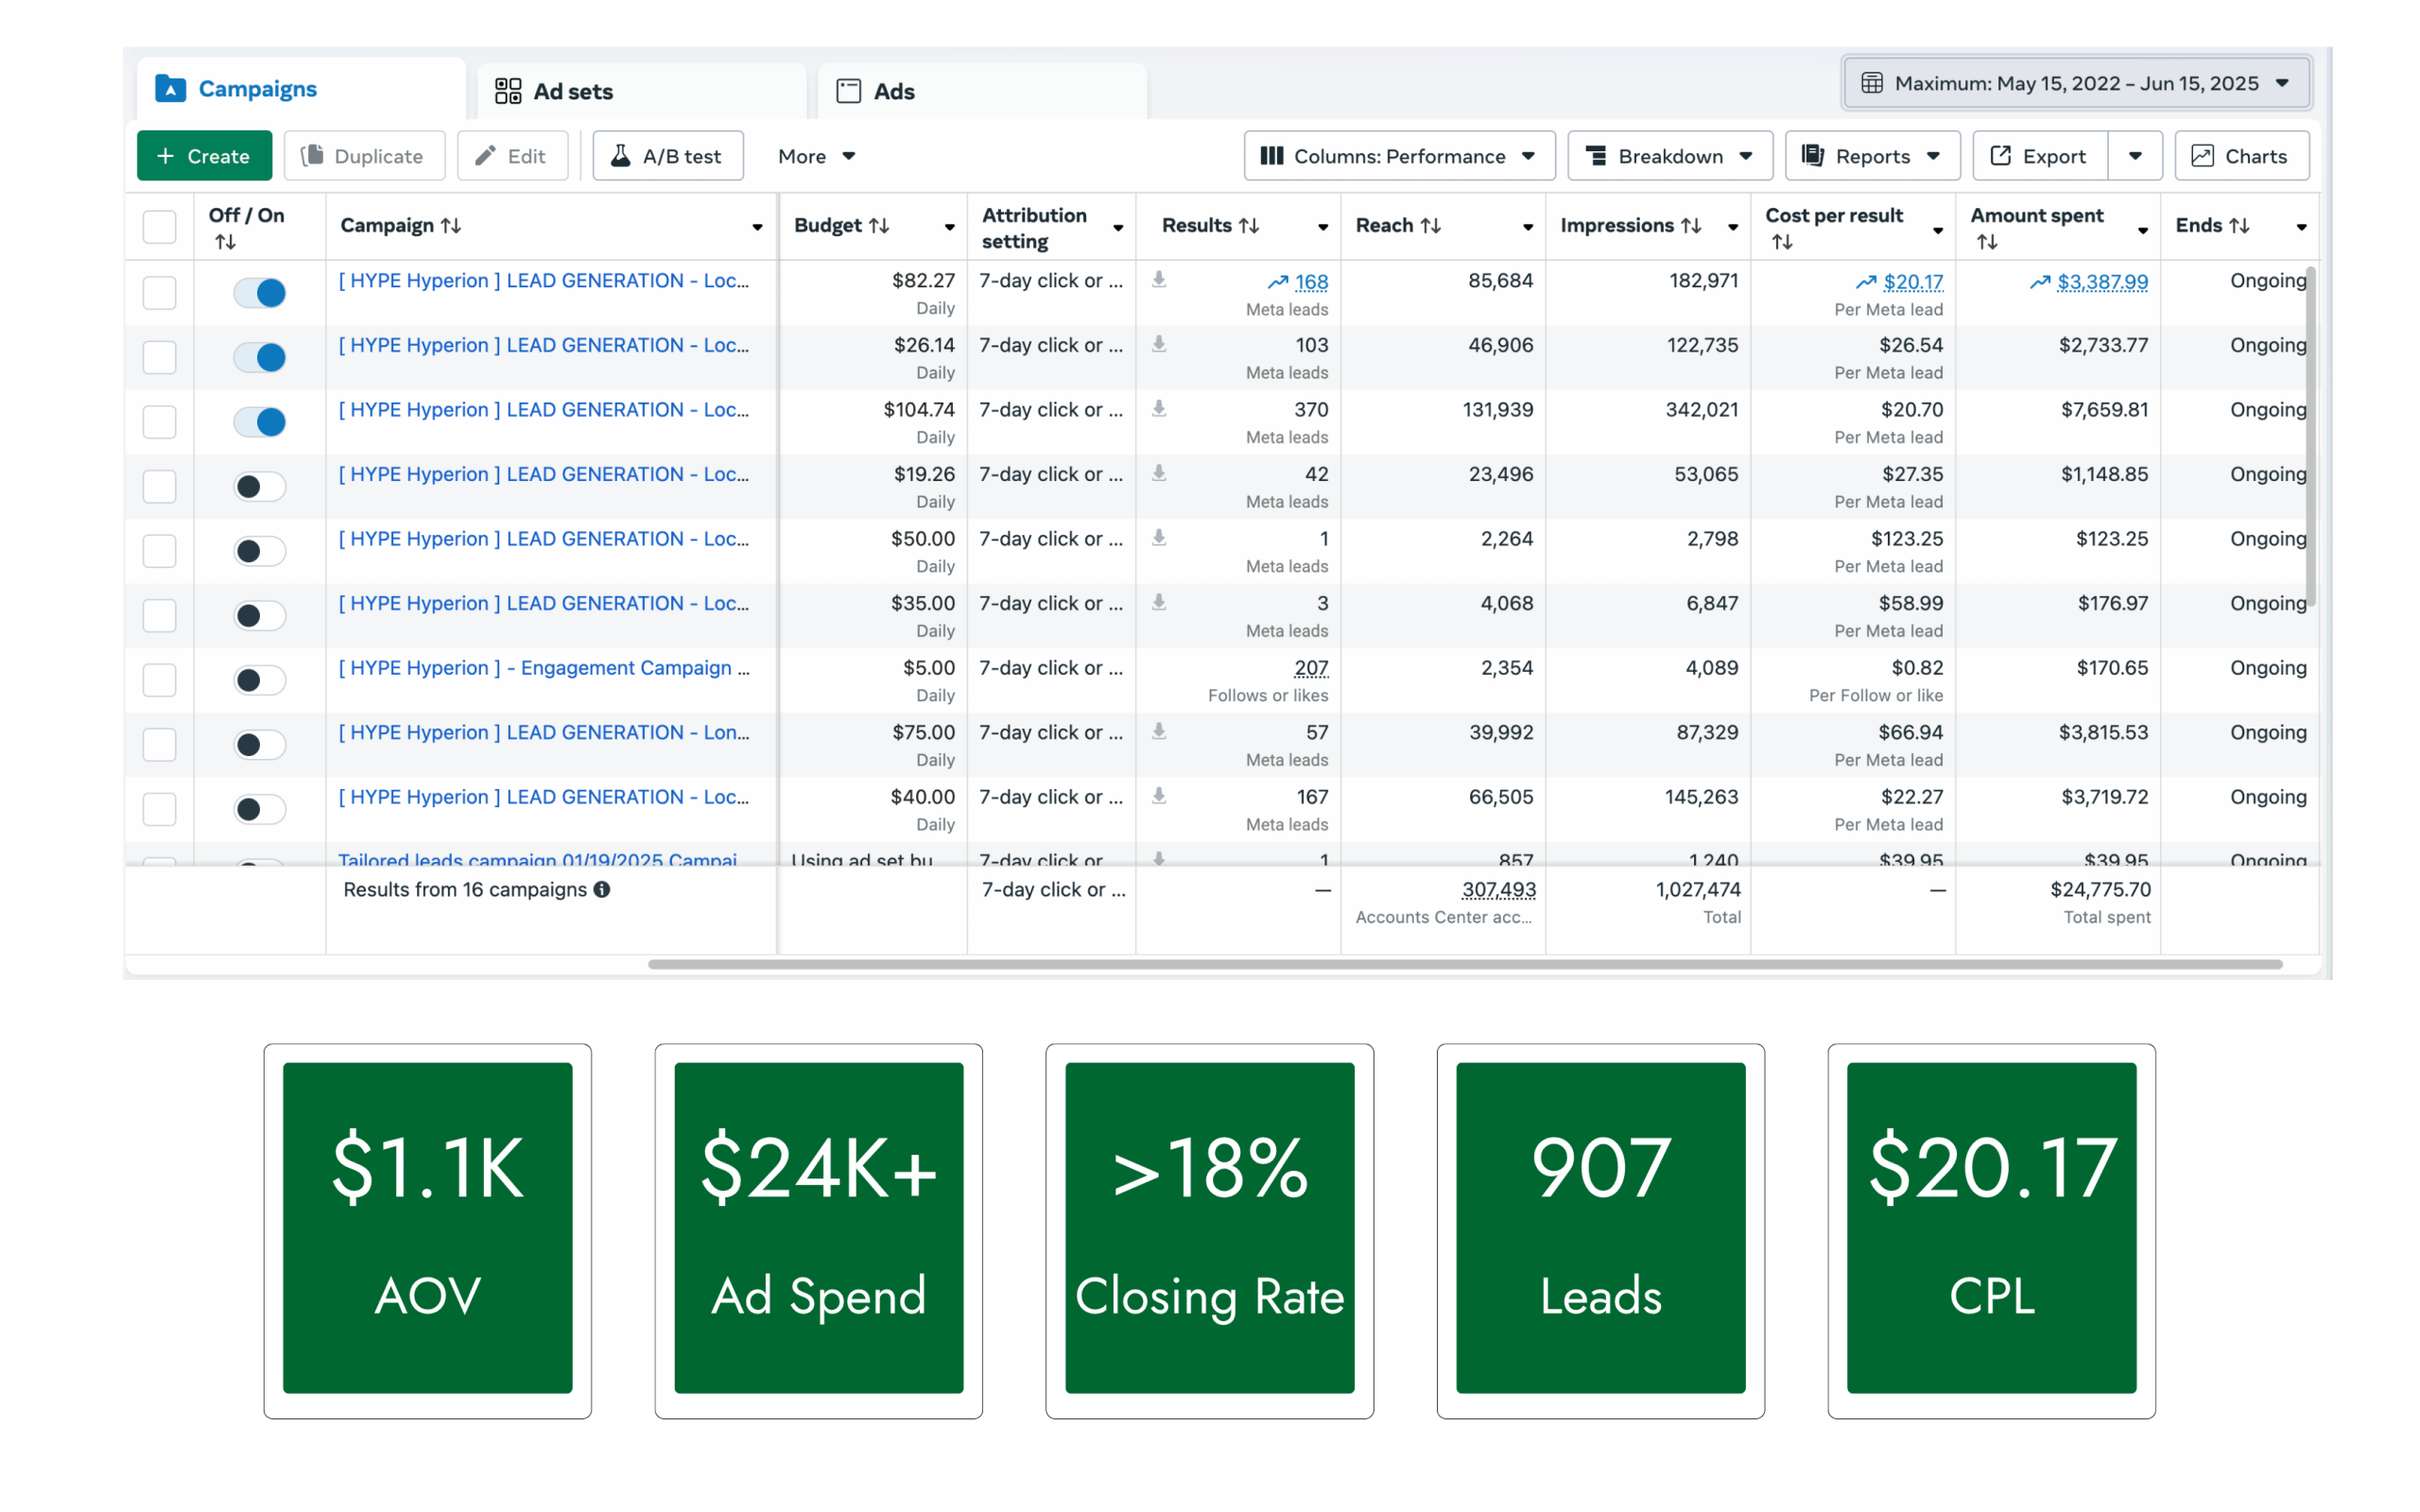Click the Ads square icon
This screenshot has width=2420, height=1512.
point(849,91)
